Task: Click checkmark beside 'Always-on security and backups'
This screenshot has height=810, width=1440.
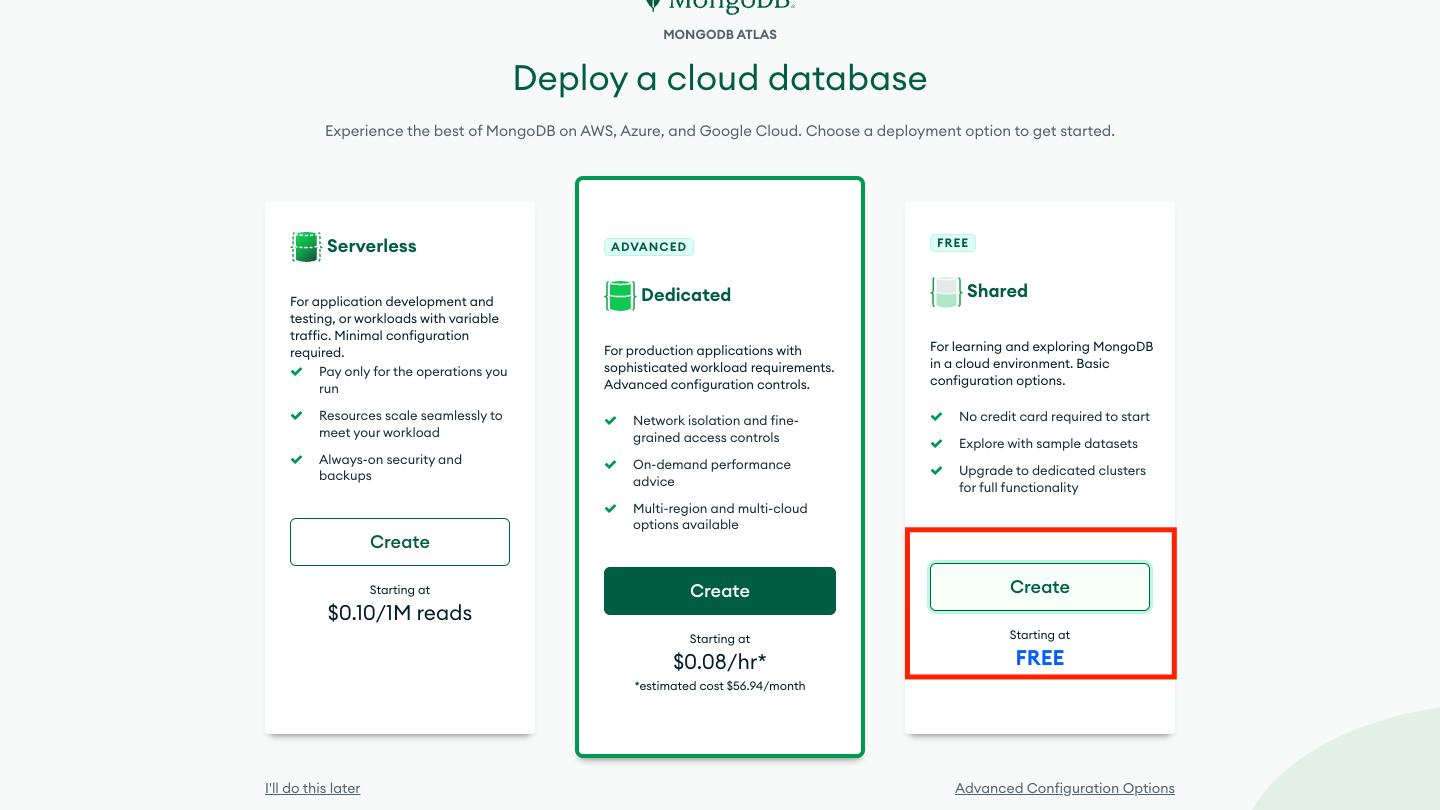Action: [297, 460]
